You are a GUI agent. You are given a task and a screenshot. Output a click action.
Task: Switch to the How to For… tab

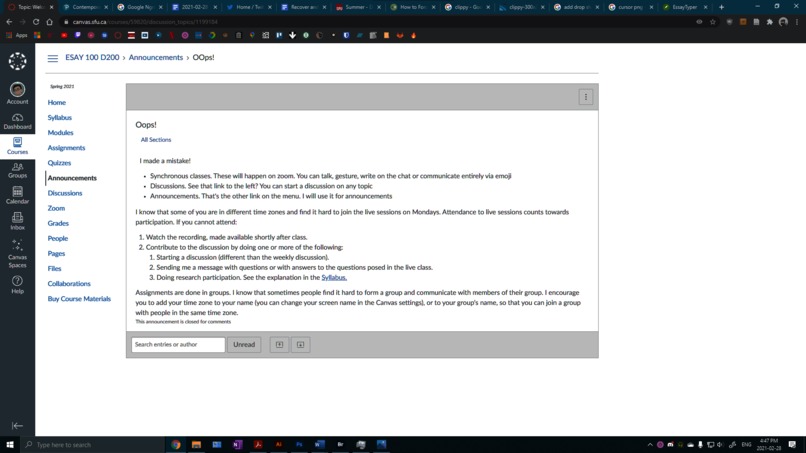point(413,7)
